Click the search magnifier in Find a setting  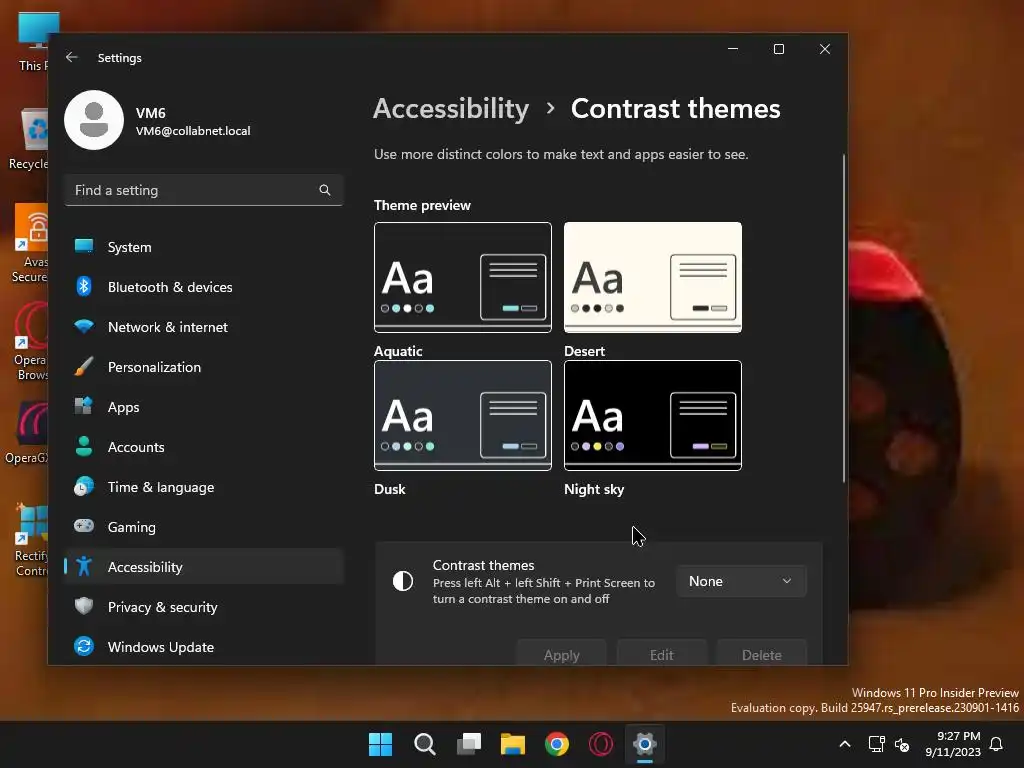click(325, 190)
